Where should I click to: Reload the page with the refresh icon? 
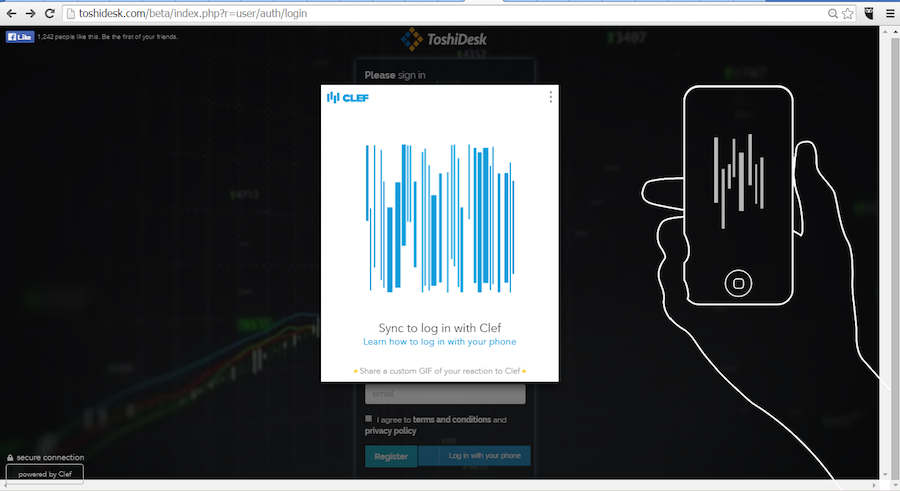[x=50, y=13]
